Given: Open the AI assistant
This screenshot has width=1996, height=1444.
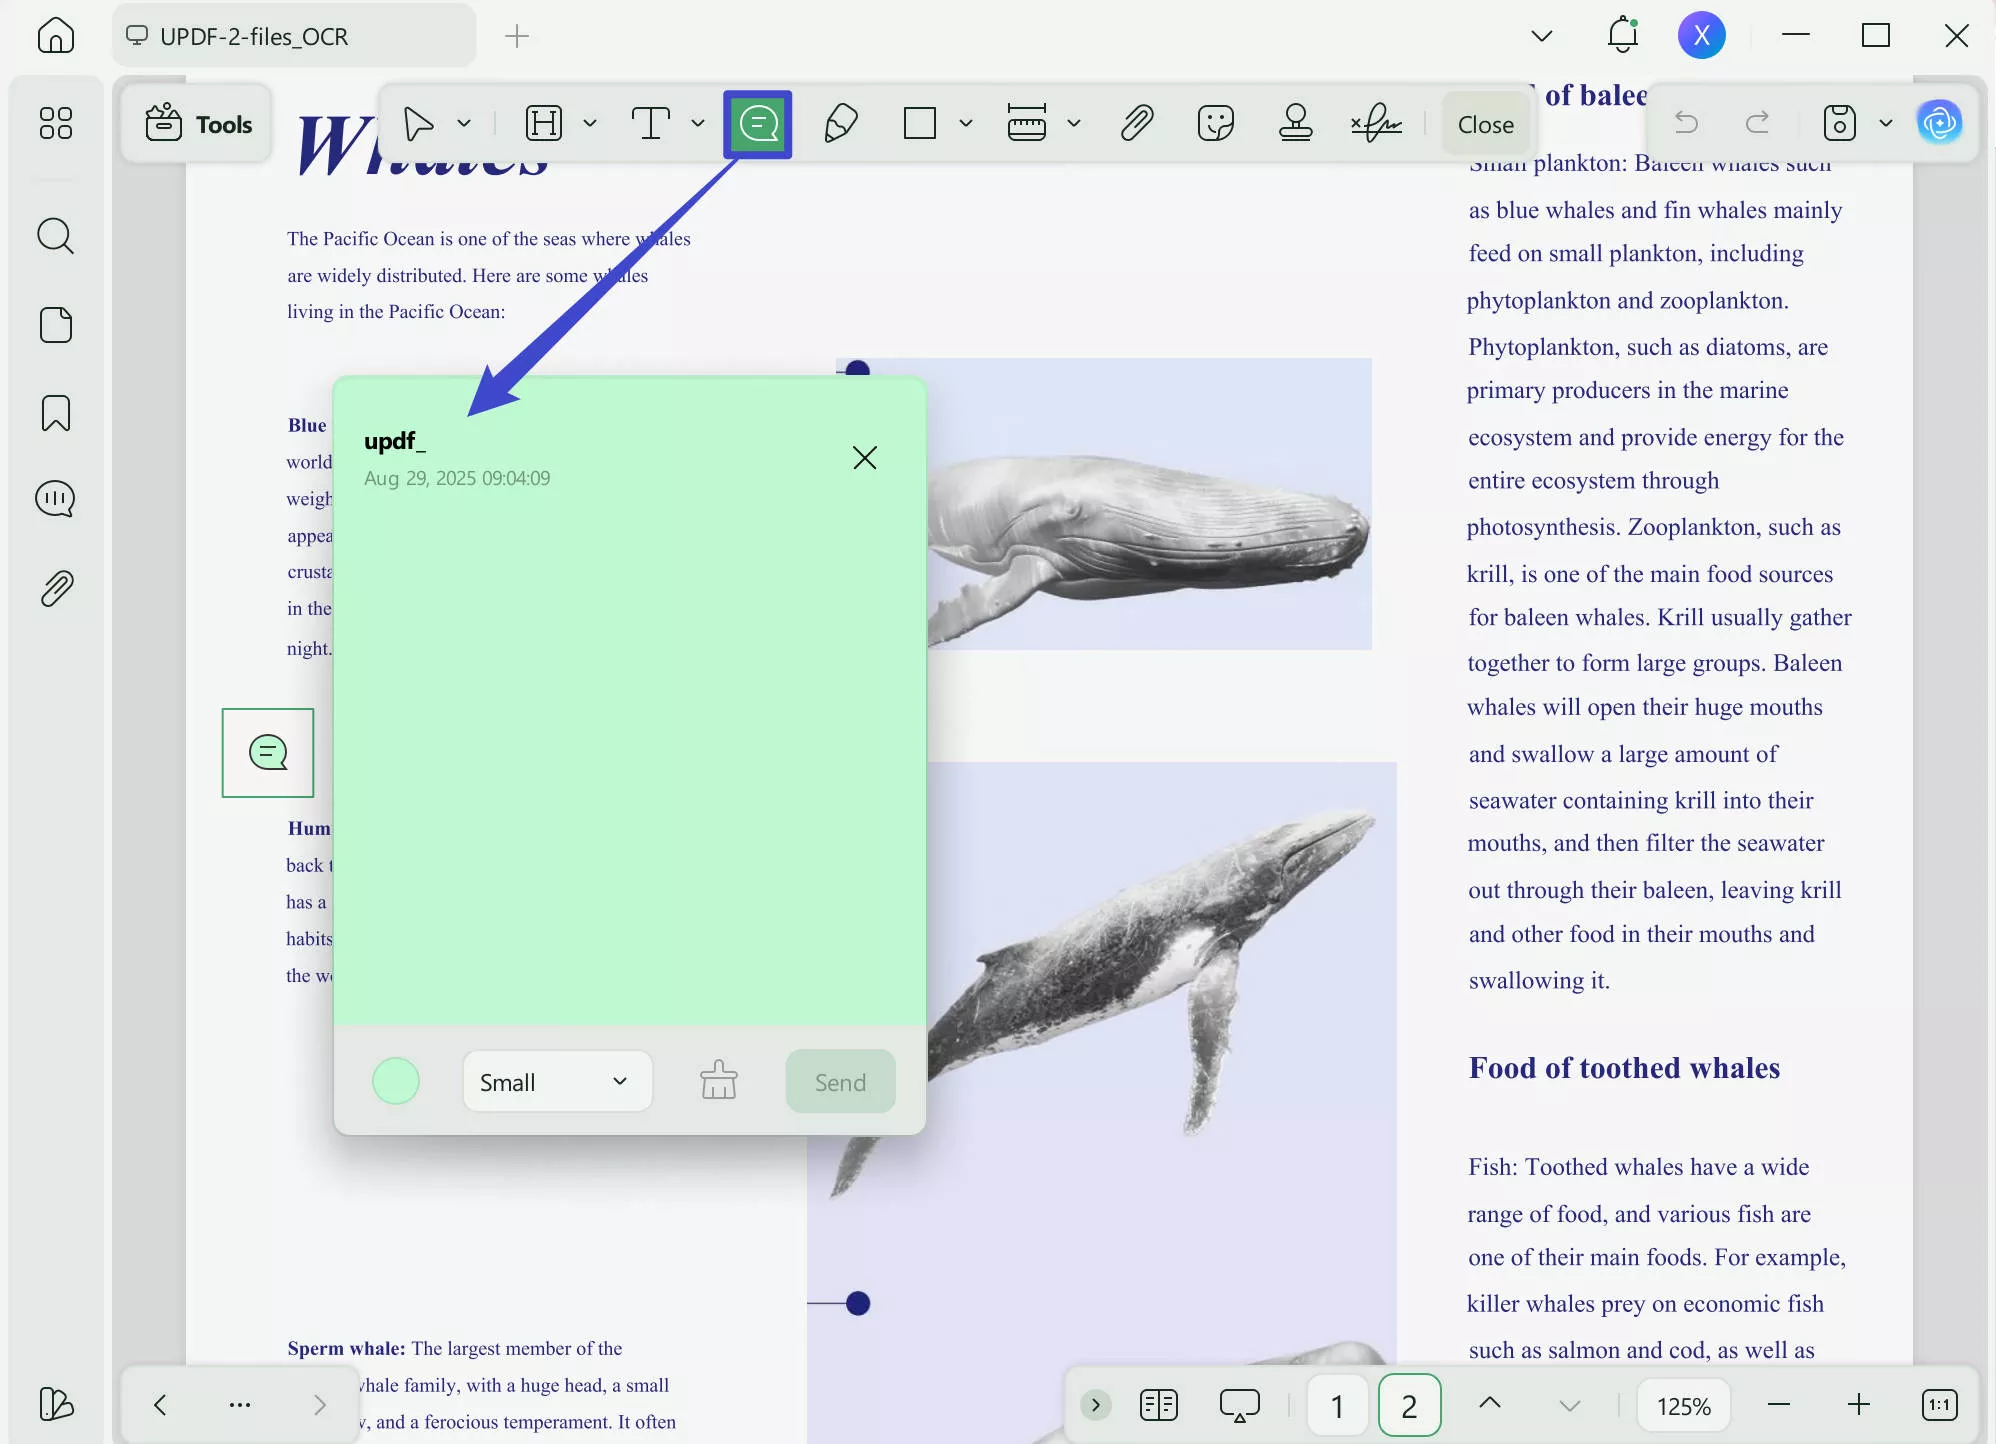Looking at the screenshot, I should coord(1939,122).
